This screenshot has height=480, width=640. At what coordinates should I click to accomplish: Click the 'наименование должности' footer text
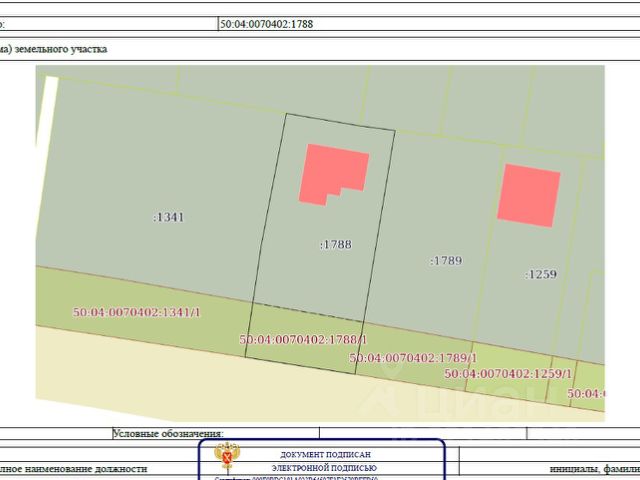86,469
